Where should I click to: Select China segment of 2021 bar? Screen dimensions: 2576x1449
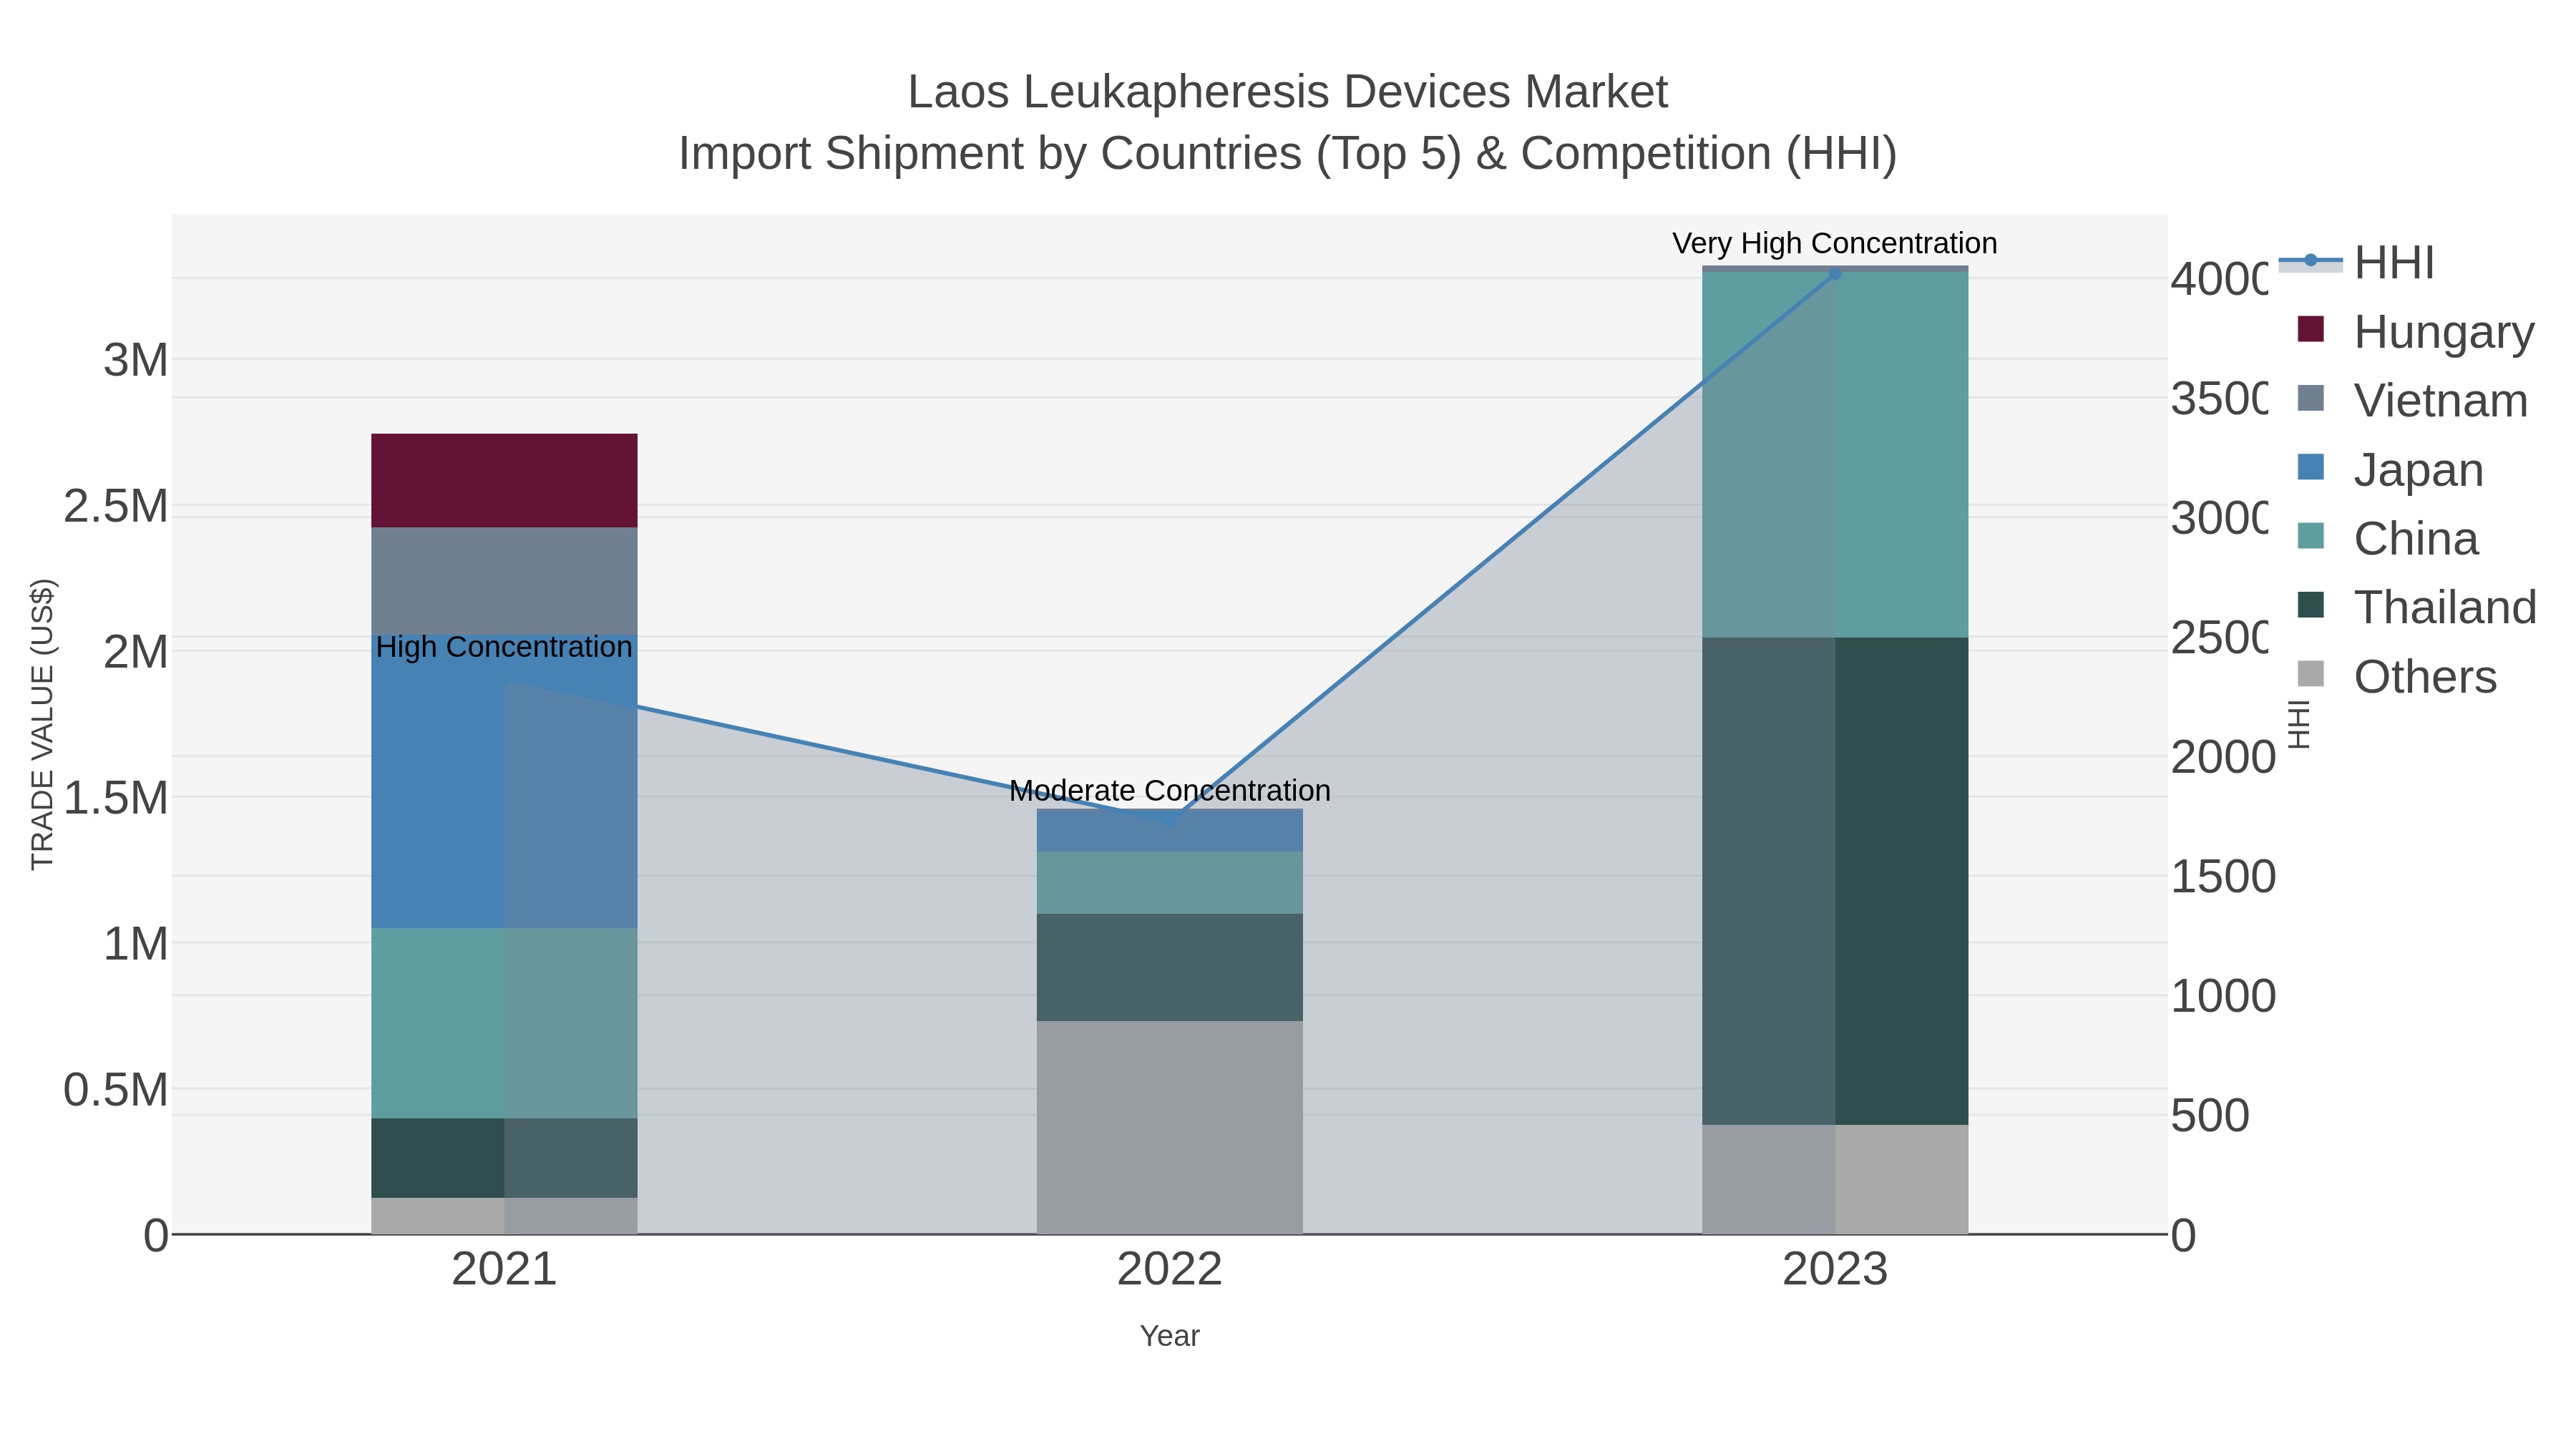pyautogui.click(x=504, y=1024)
